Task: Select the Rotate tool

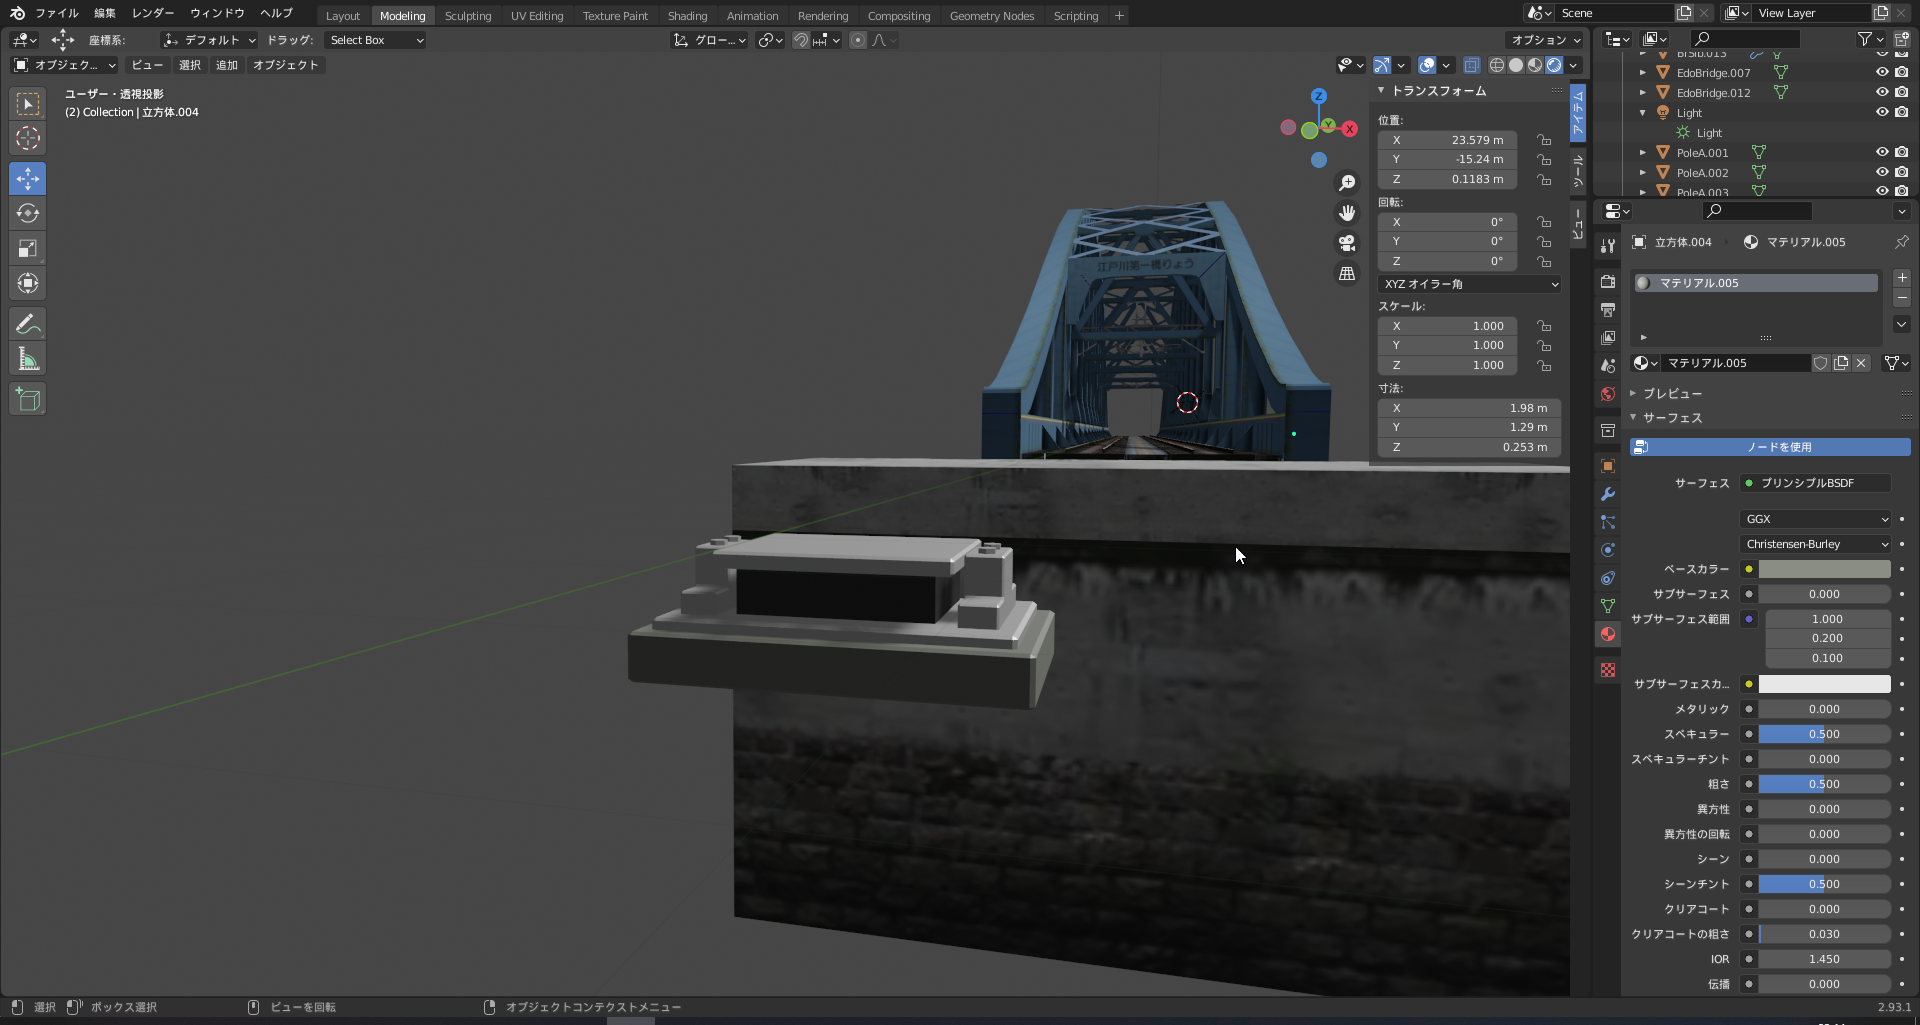Action: pyautogui.click(x=28, y=214)
